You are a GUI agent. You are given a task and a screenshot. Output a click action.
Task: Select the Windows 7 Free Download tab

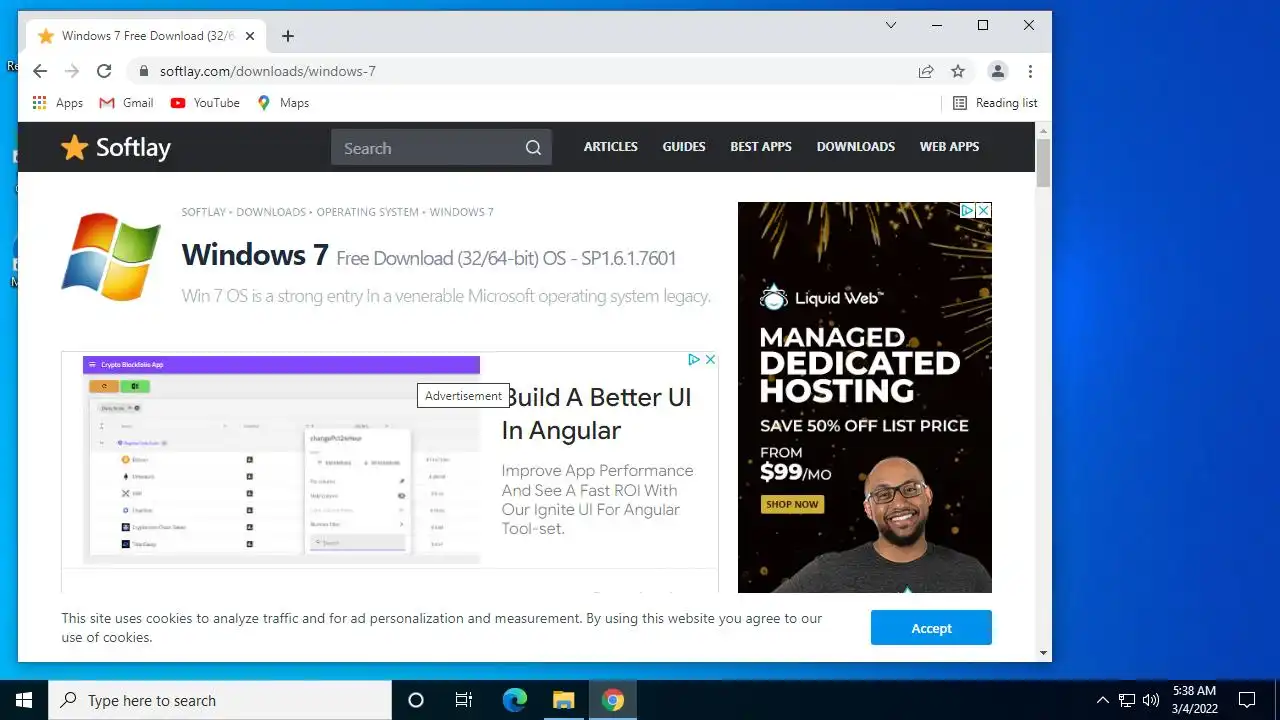click(x=147, y=36)
